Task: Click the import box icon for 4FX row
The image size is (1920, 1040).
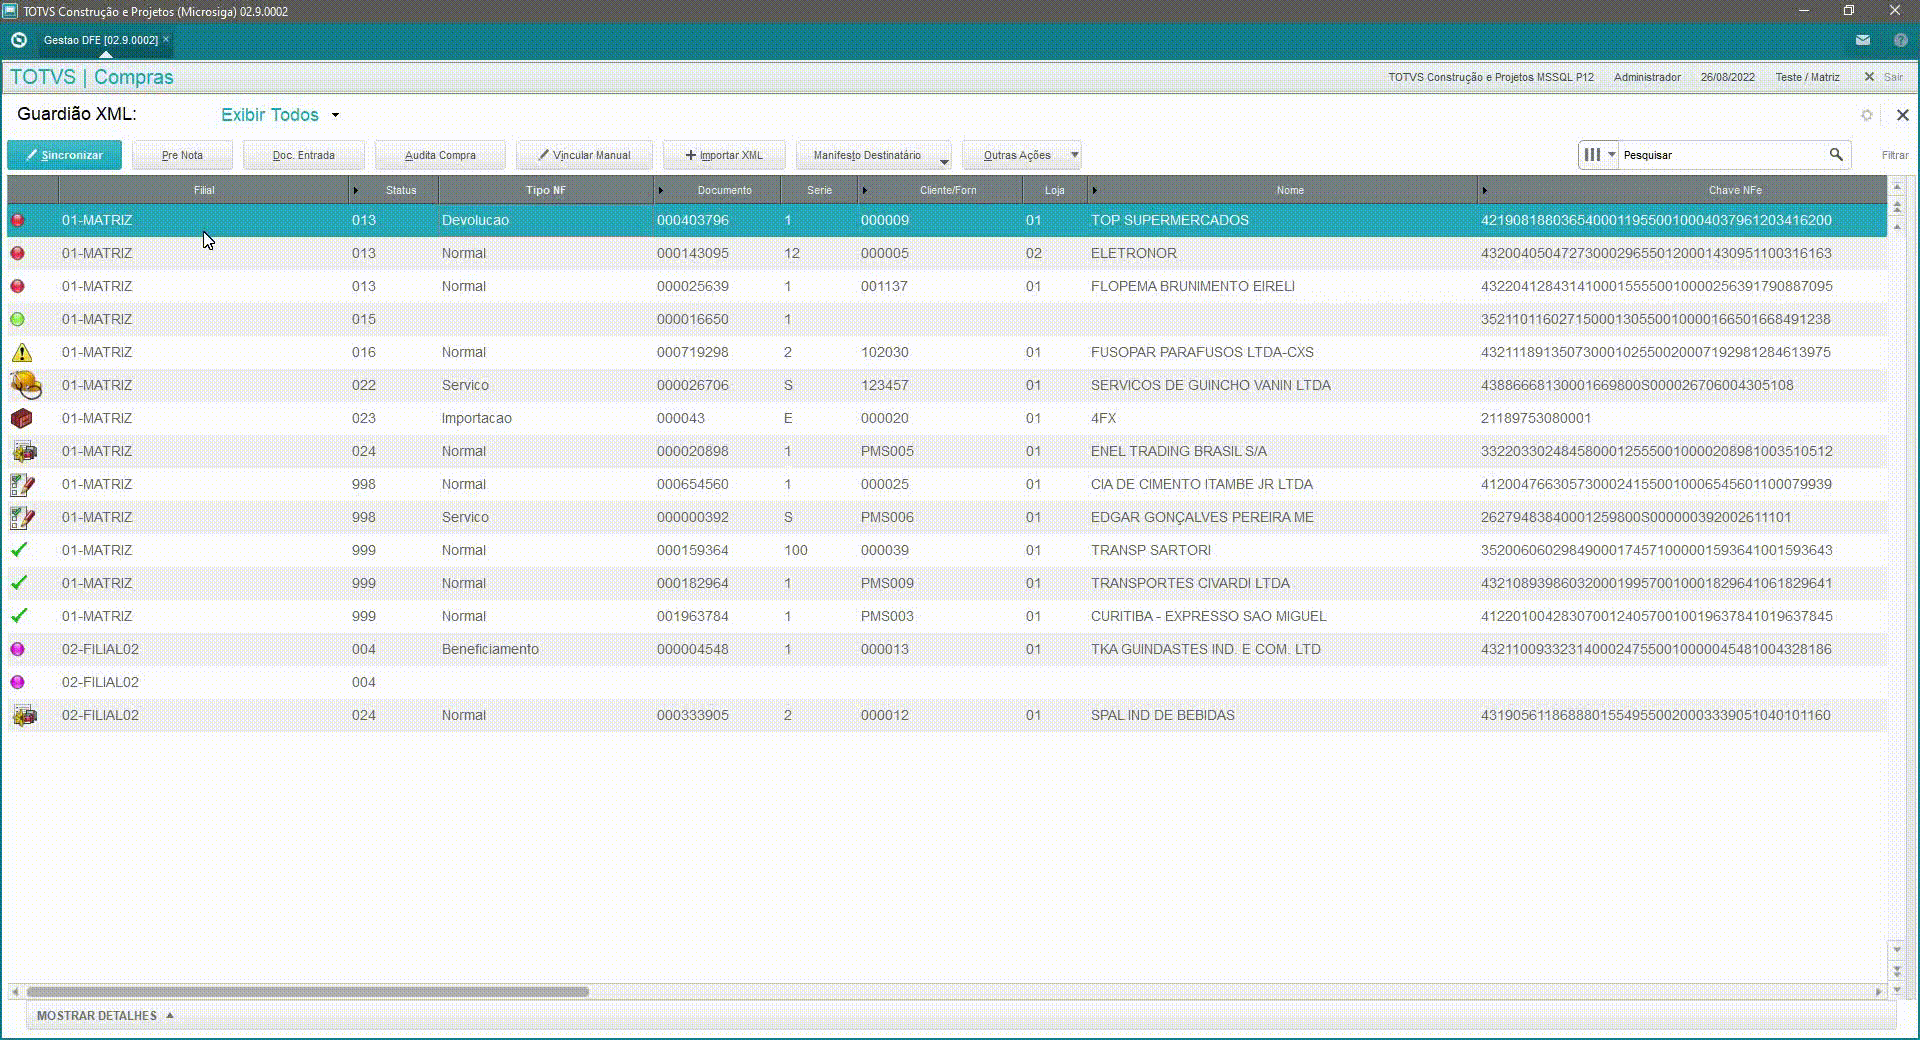Action: coord(21,418)
